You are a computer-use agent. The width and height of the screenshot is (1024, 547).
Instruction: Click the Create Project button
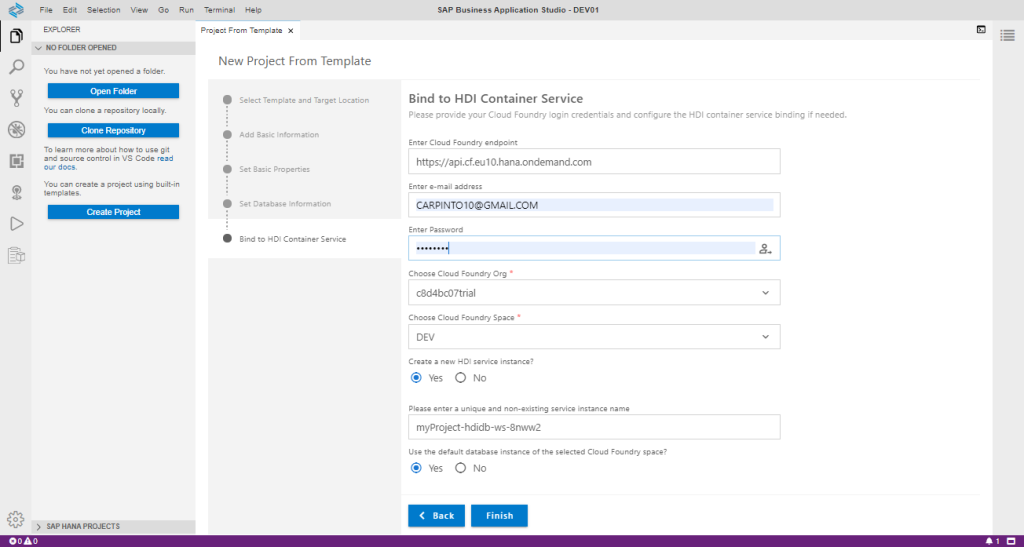(x=113, y=212)
